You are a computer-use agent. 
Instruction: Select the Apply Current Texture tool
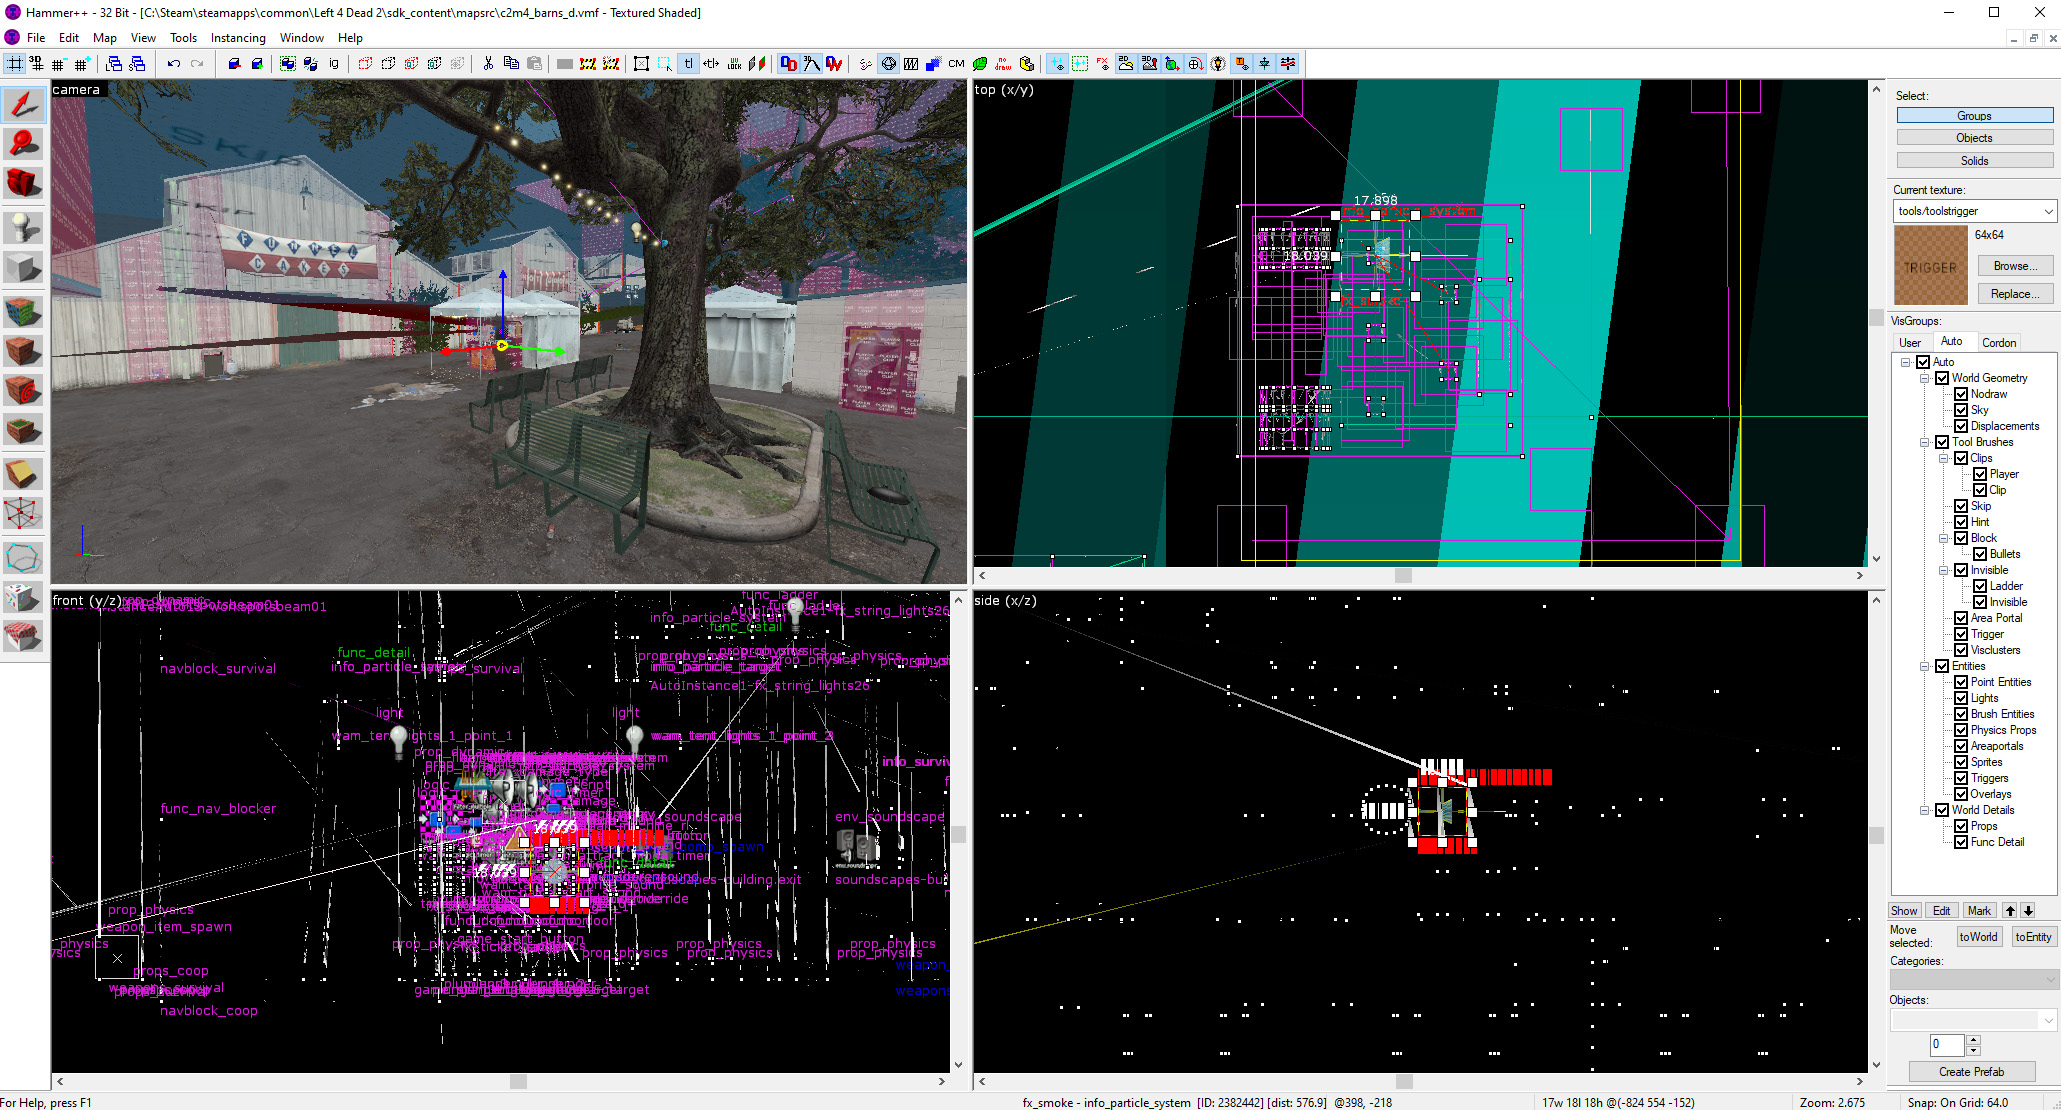point(23,351)
